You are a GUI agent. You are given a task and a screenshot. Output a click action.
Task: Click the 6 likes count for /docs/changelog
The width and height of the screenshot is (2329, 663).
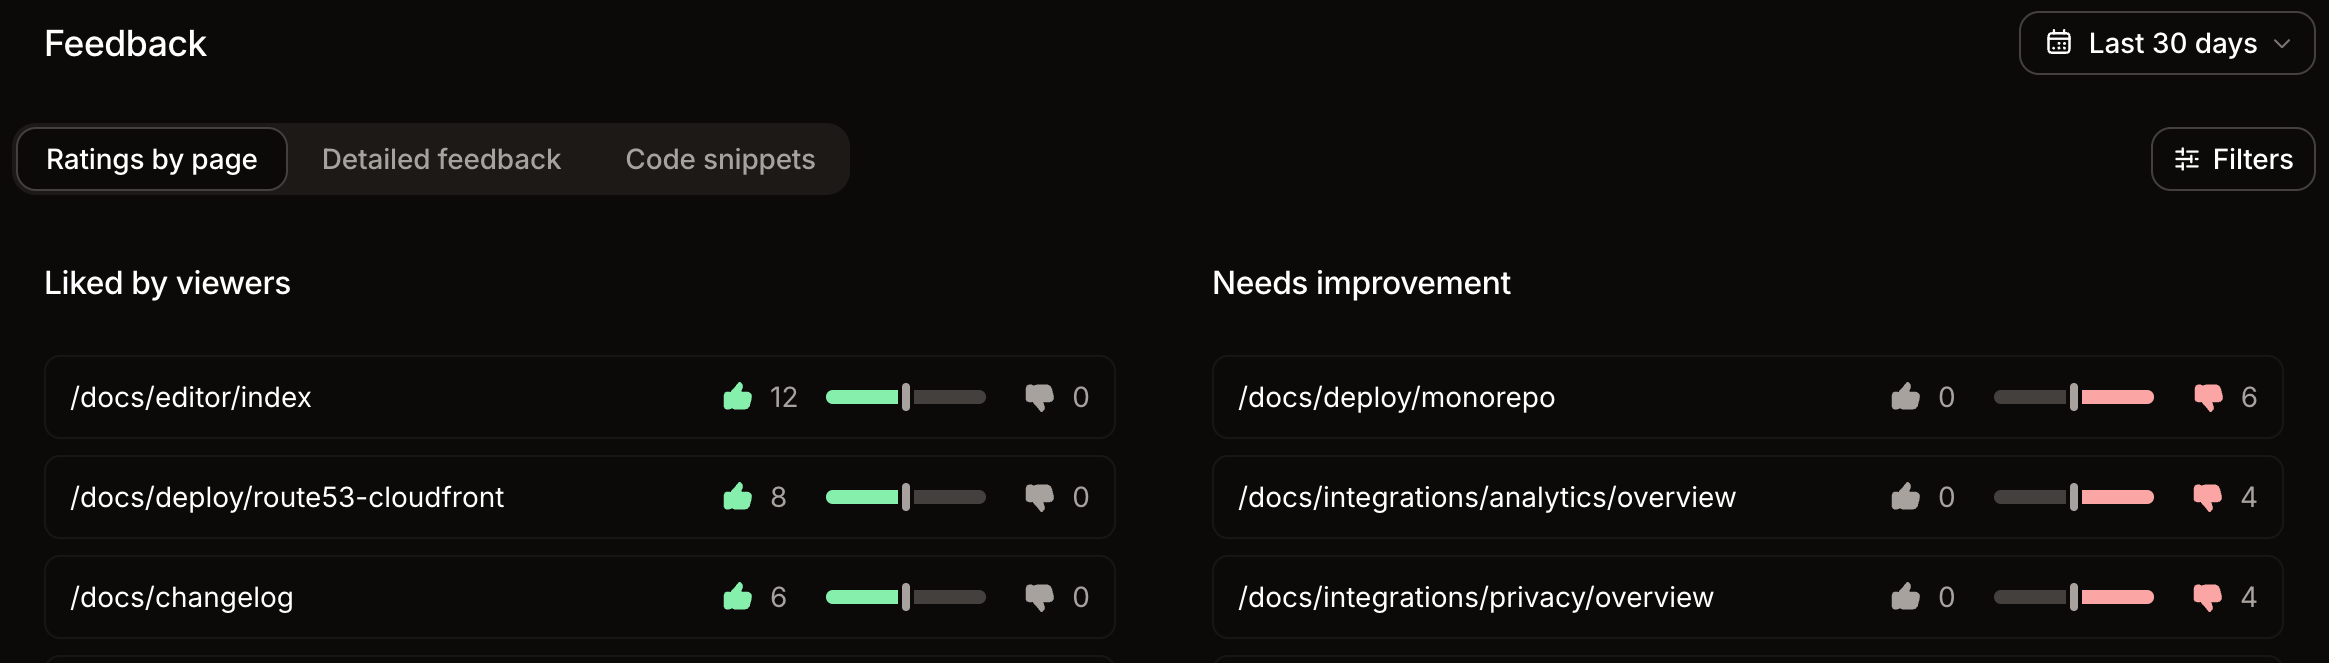(x=779, y=597)
